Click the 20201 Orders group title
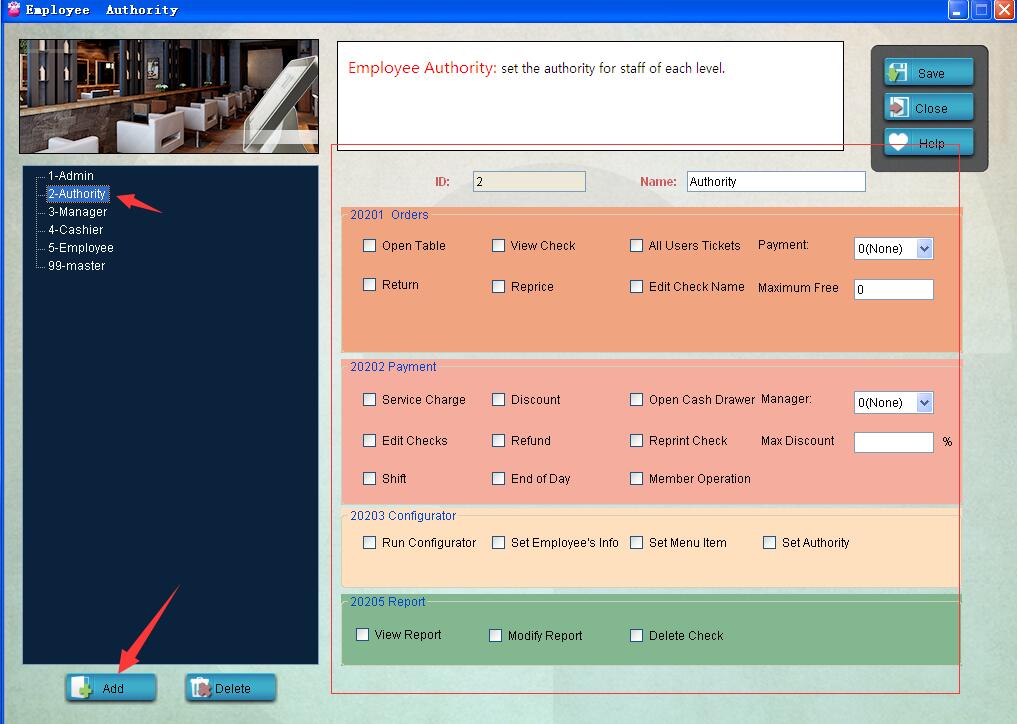This screenshot has width=1017, height=724. (389, 215)
